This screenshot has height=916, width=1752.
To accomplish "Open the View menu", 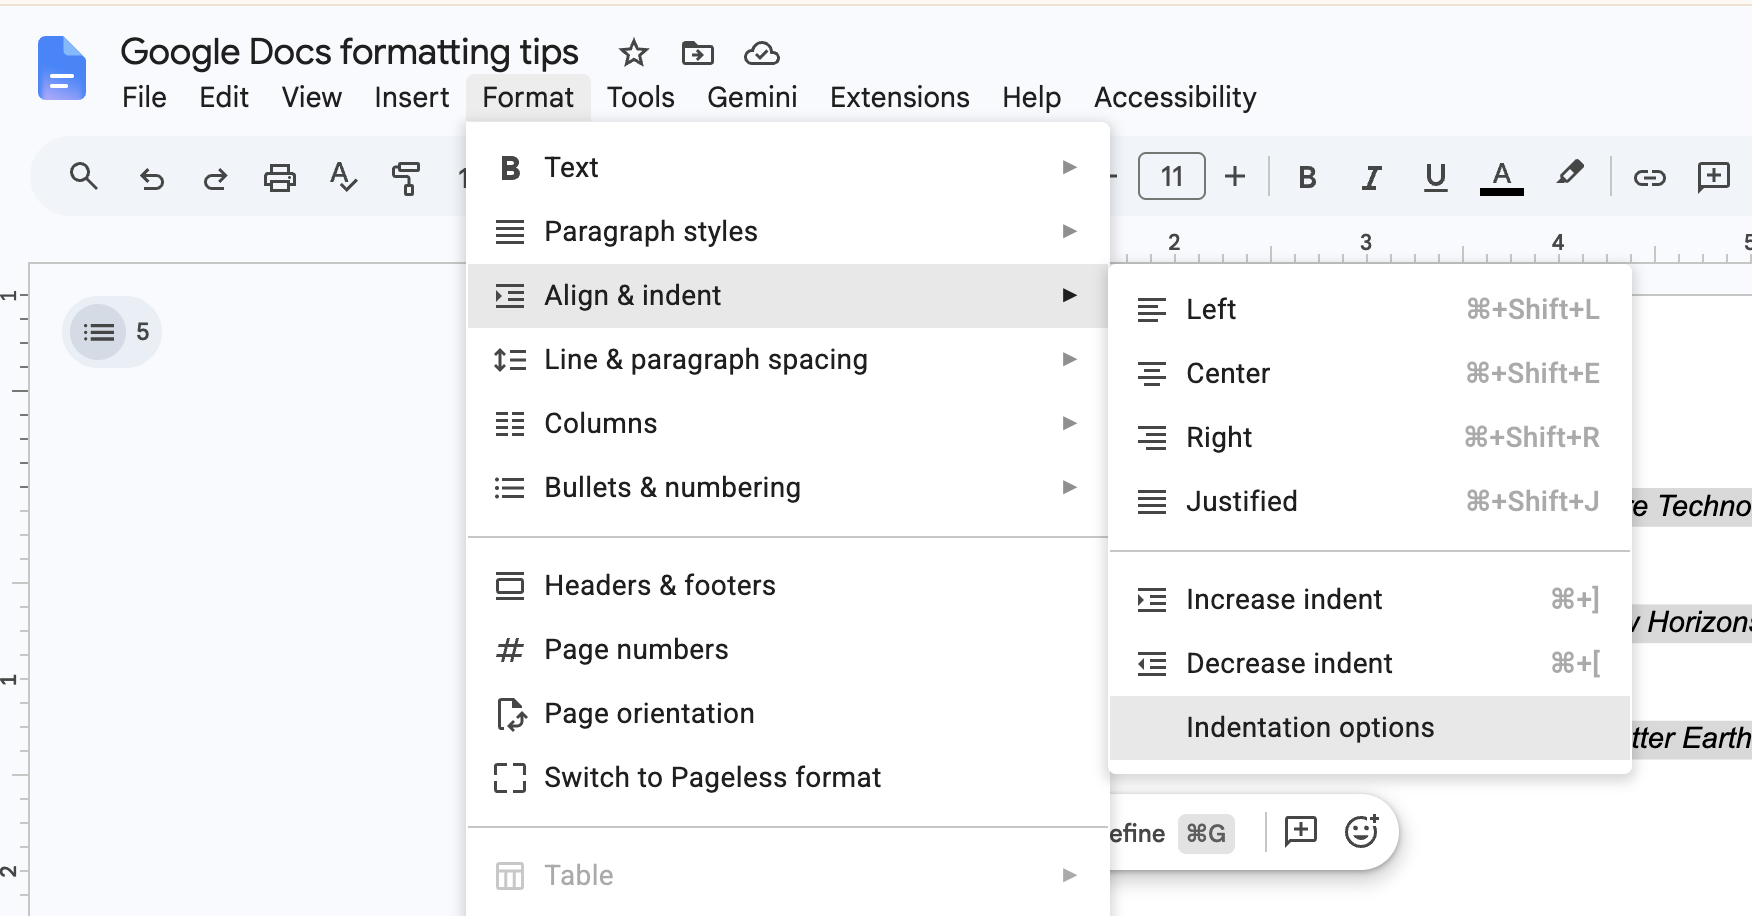I will pyautogui.click(x=311, y=97).
